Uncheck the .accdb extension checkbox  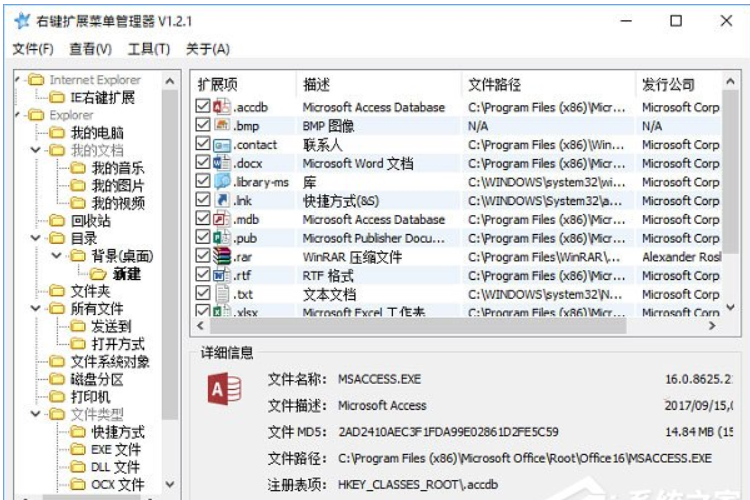click(203, 106)
